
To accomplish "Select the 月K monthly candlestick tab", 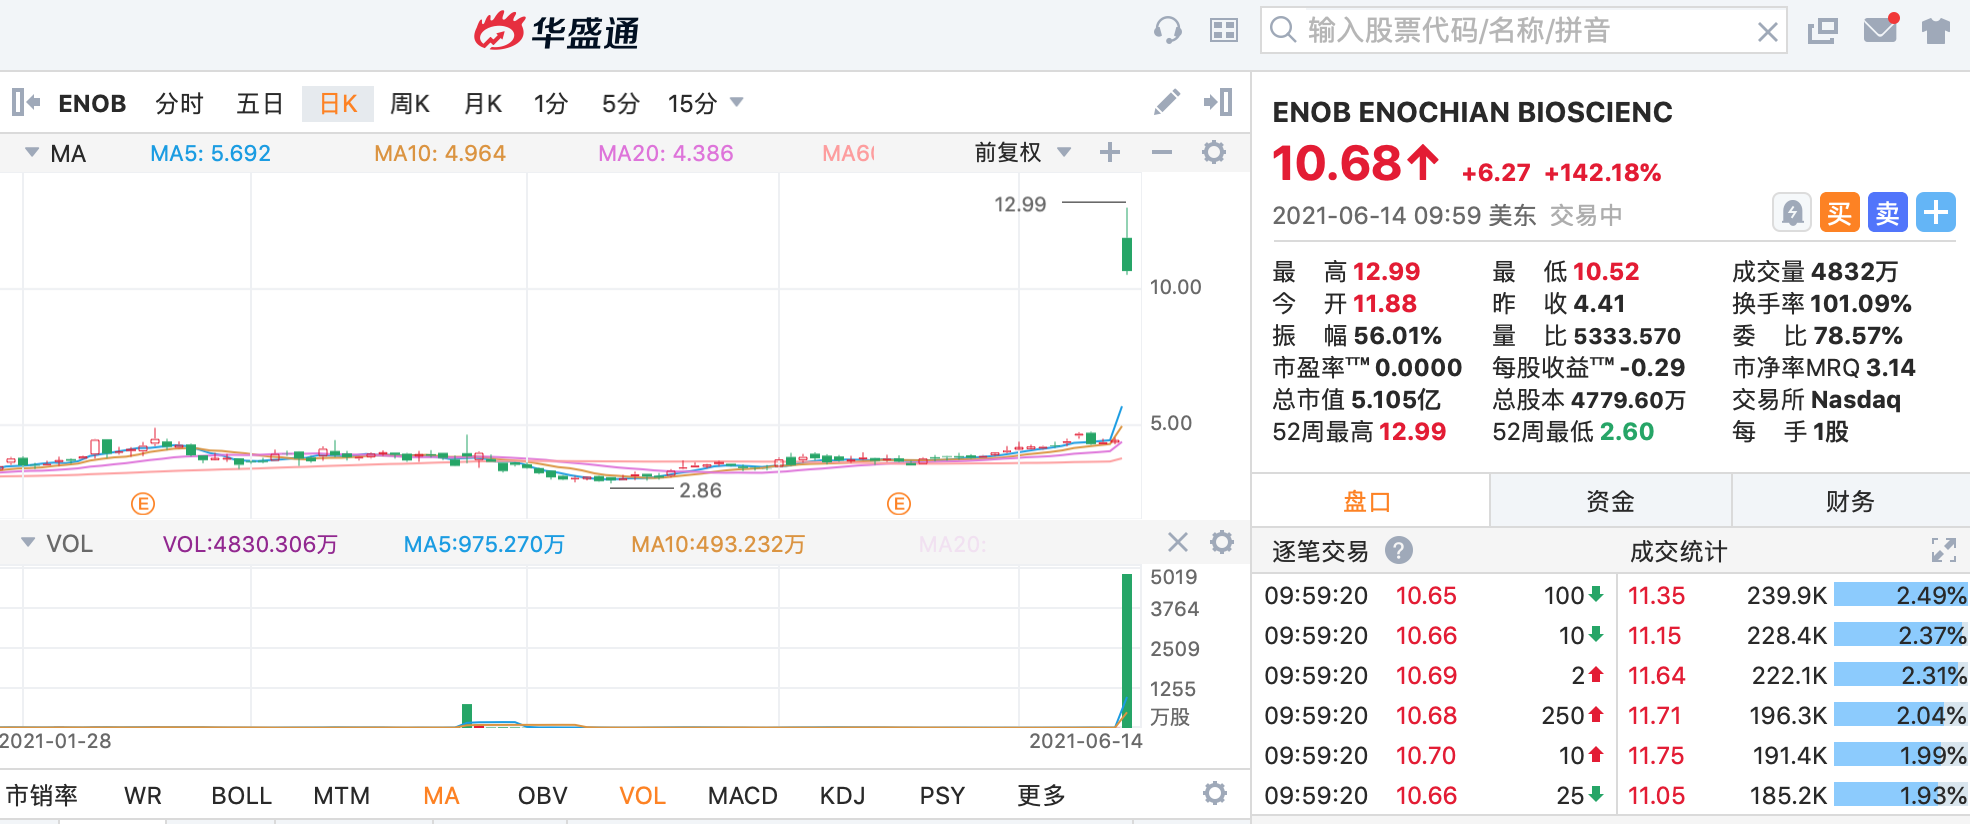I will point(483,103).
